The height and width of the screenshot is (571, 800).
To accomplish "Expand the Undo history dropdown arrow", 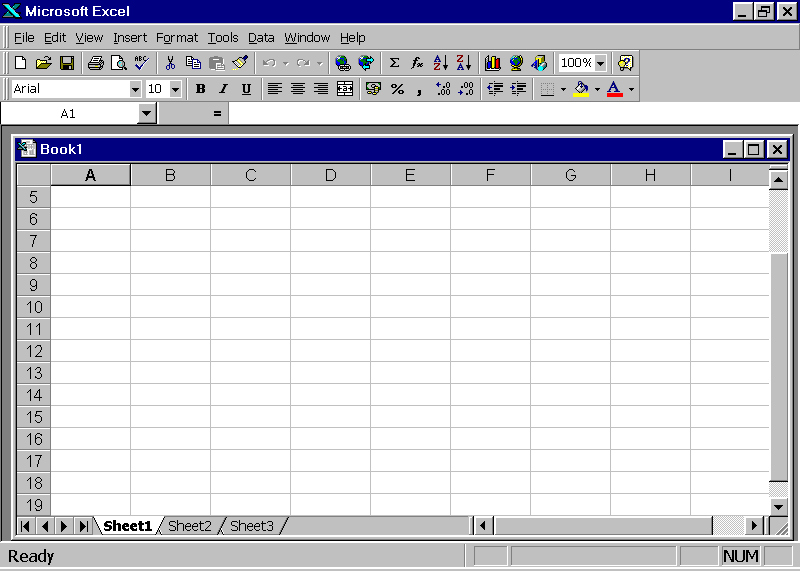I will (x=286, y=63).
